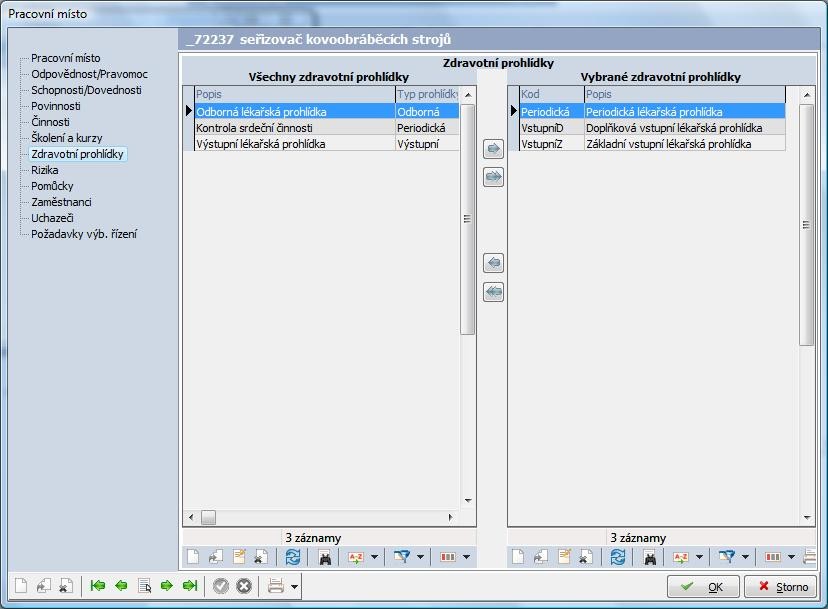Go to last record in bottom toolbar
Image resolution: width=828 pixels, height=609 pixels.
coord(188,586)
